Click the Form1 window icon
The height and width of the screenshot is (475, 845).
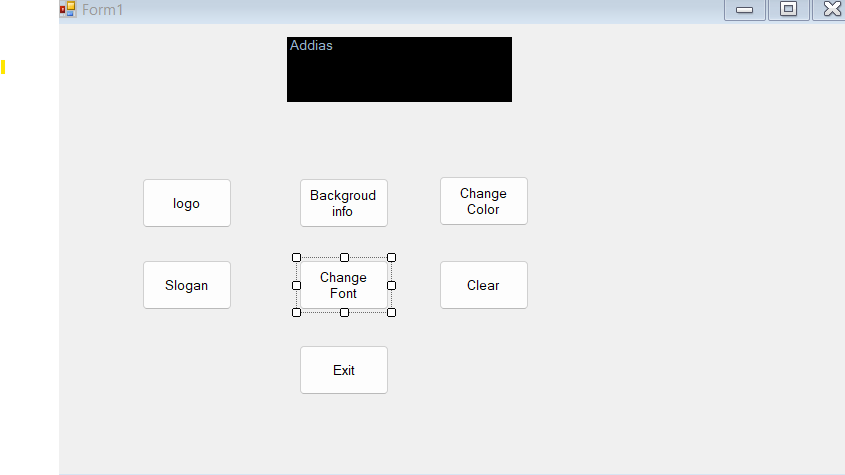pos(68,10)
